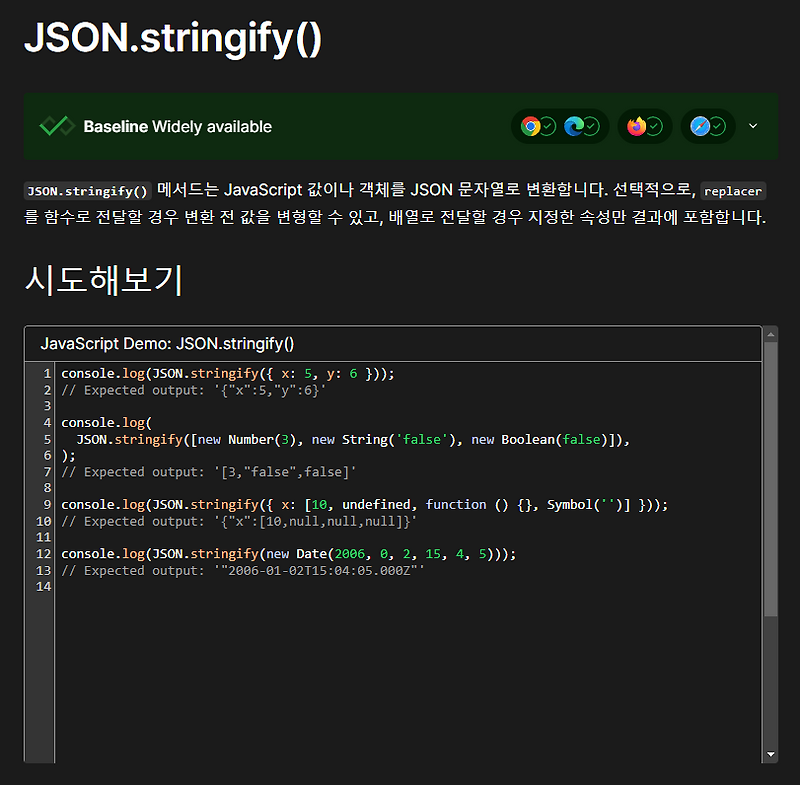This screenshot has width=800, height=785.
Task: Click the word undefined on line 9
Action: tap(376, 504)
